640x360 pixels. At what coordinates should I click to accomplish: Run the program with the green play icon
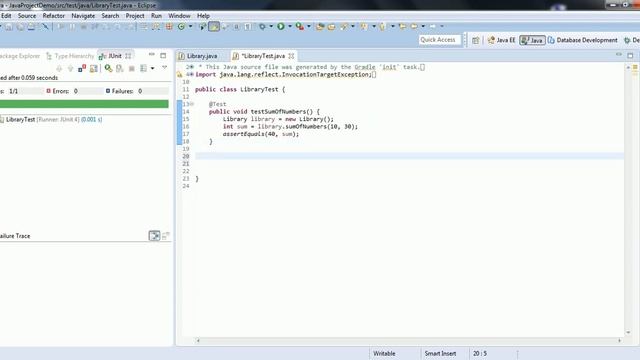click(x=281, y=27)
